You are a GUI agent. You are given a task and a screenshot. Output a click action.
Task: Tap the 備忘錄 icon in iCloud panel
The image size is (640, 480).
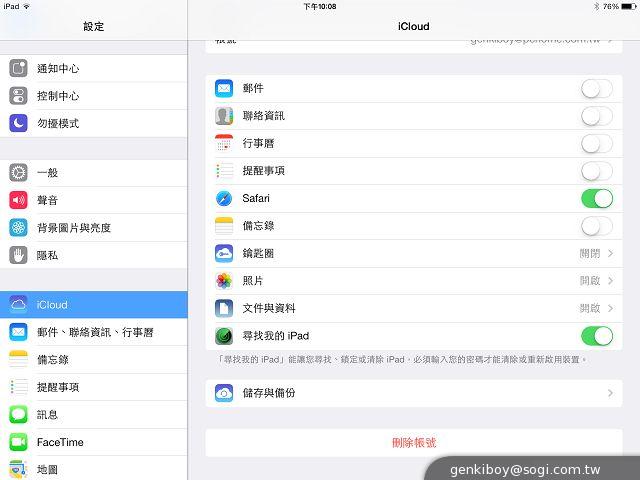(224, 226)
